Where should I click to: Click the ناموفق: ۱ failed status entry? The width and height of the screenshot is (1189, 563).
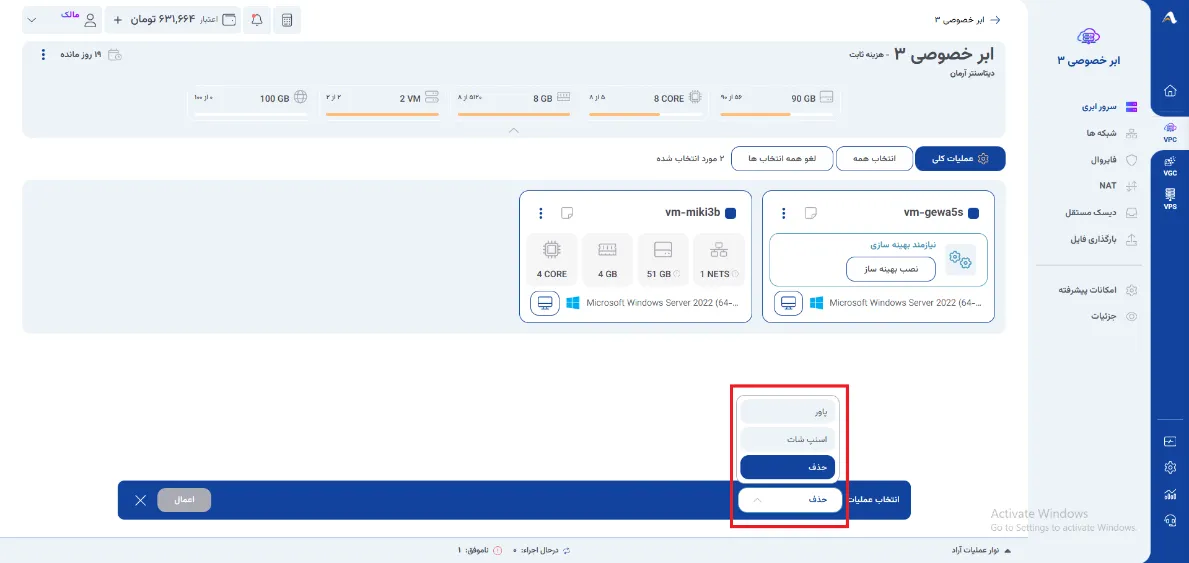coord(479,550)
